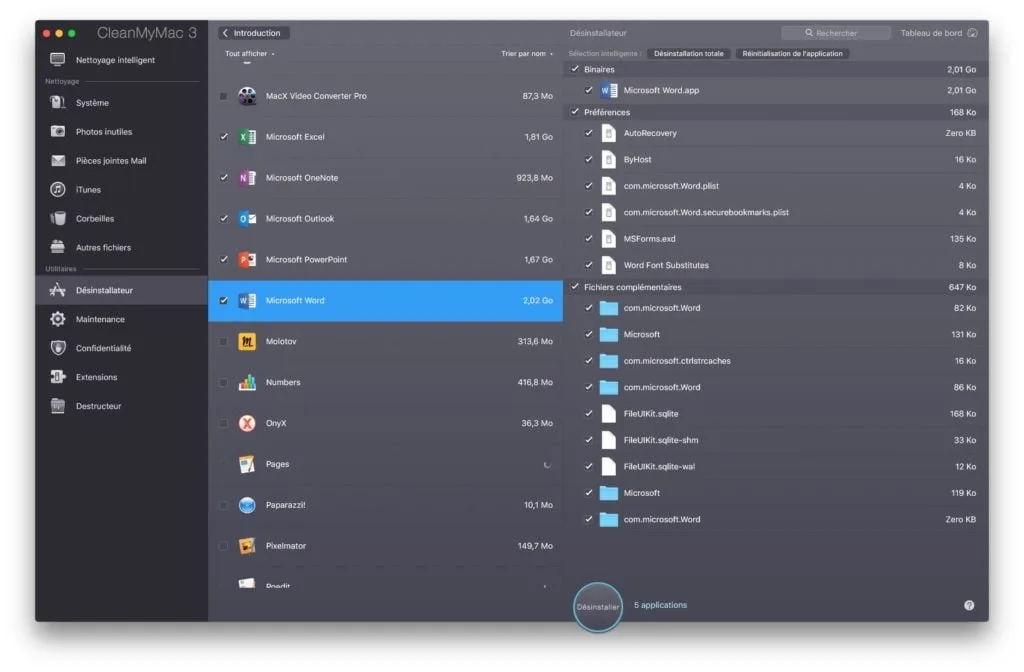Click the Rechercher search field

pyautogui.click(x=835, y=33)
